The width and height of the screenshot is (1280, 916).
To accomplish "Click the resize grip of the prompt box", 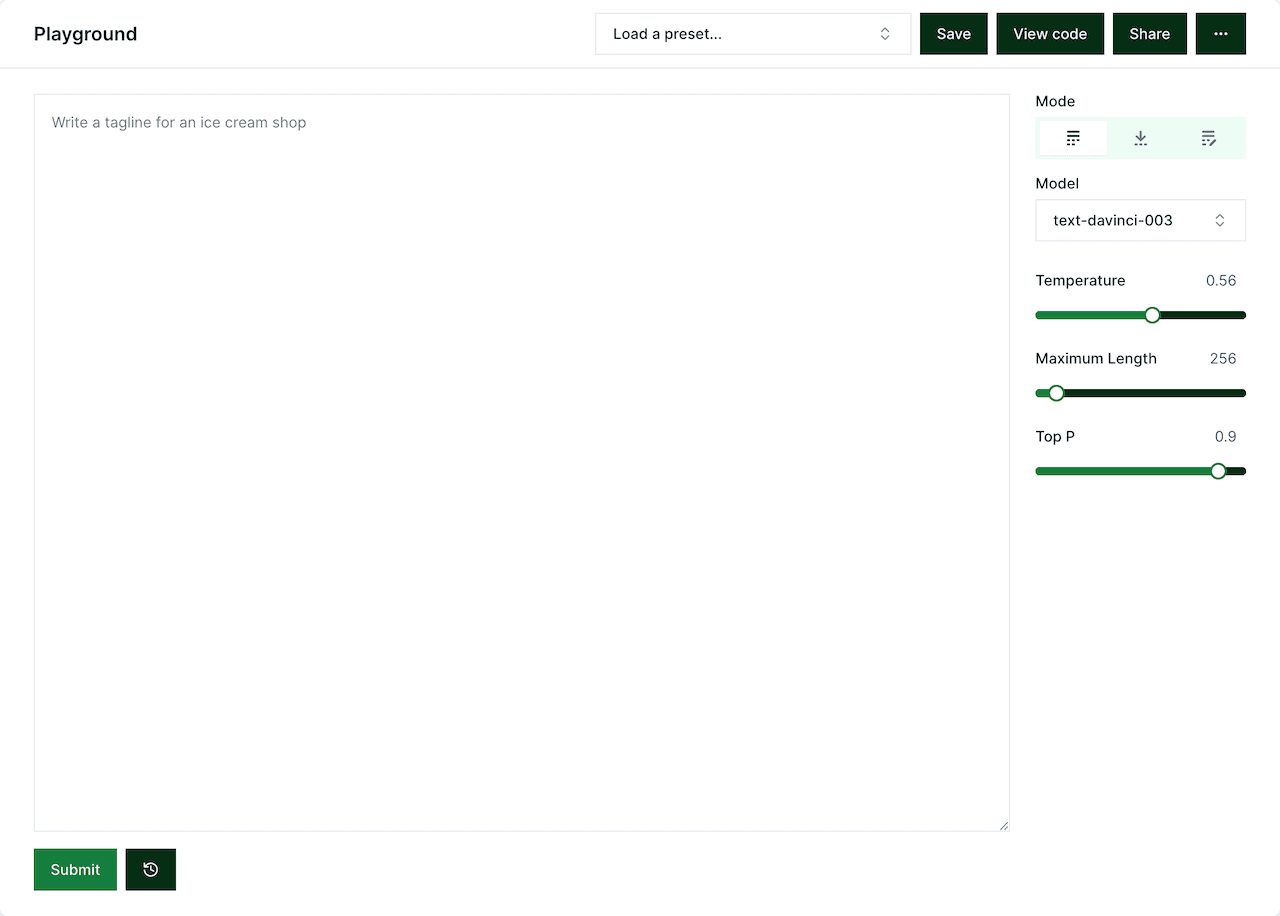I will point(1003,824).
